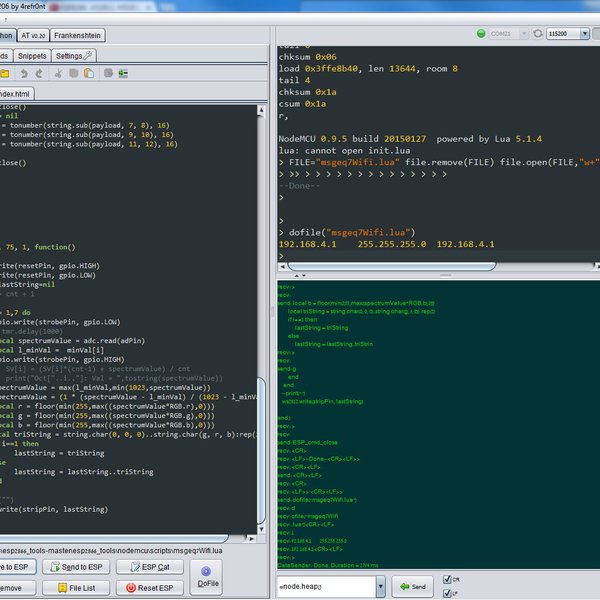Click the "send: ESP_cmd_close" log line
Viewport: 600px width, 600px height.
point(308,442)
